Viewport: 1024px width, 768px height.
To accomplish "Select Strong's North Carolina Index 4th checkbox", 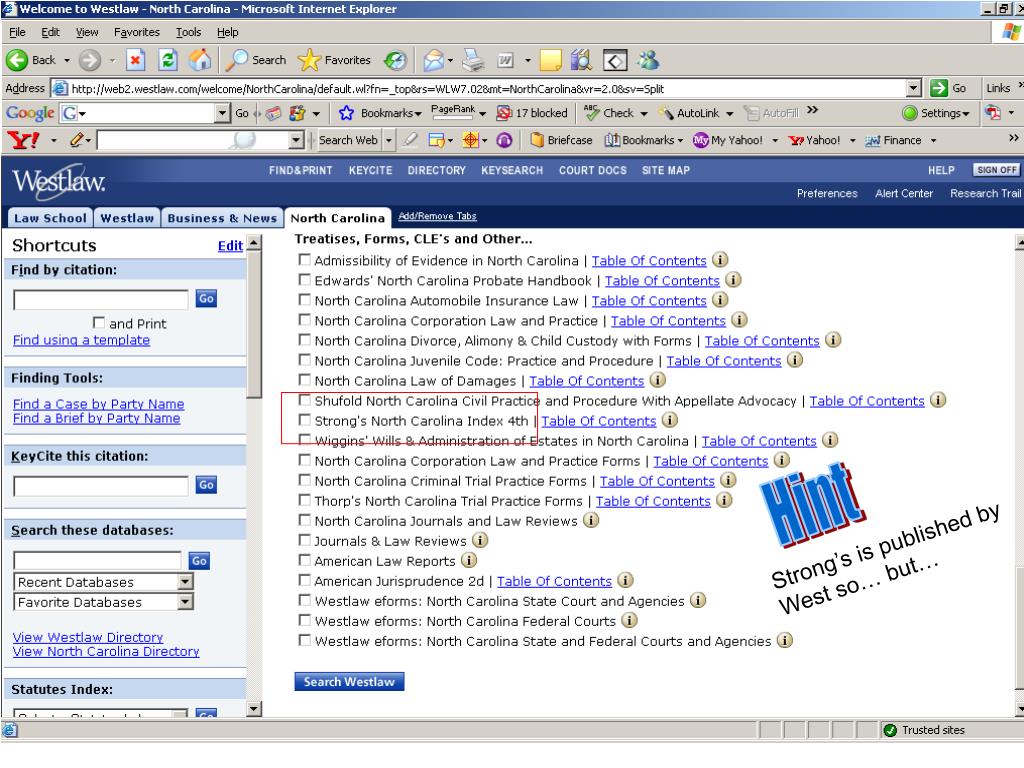I will pos(304,420).
